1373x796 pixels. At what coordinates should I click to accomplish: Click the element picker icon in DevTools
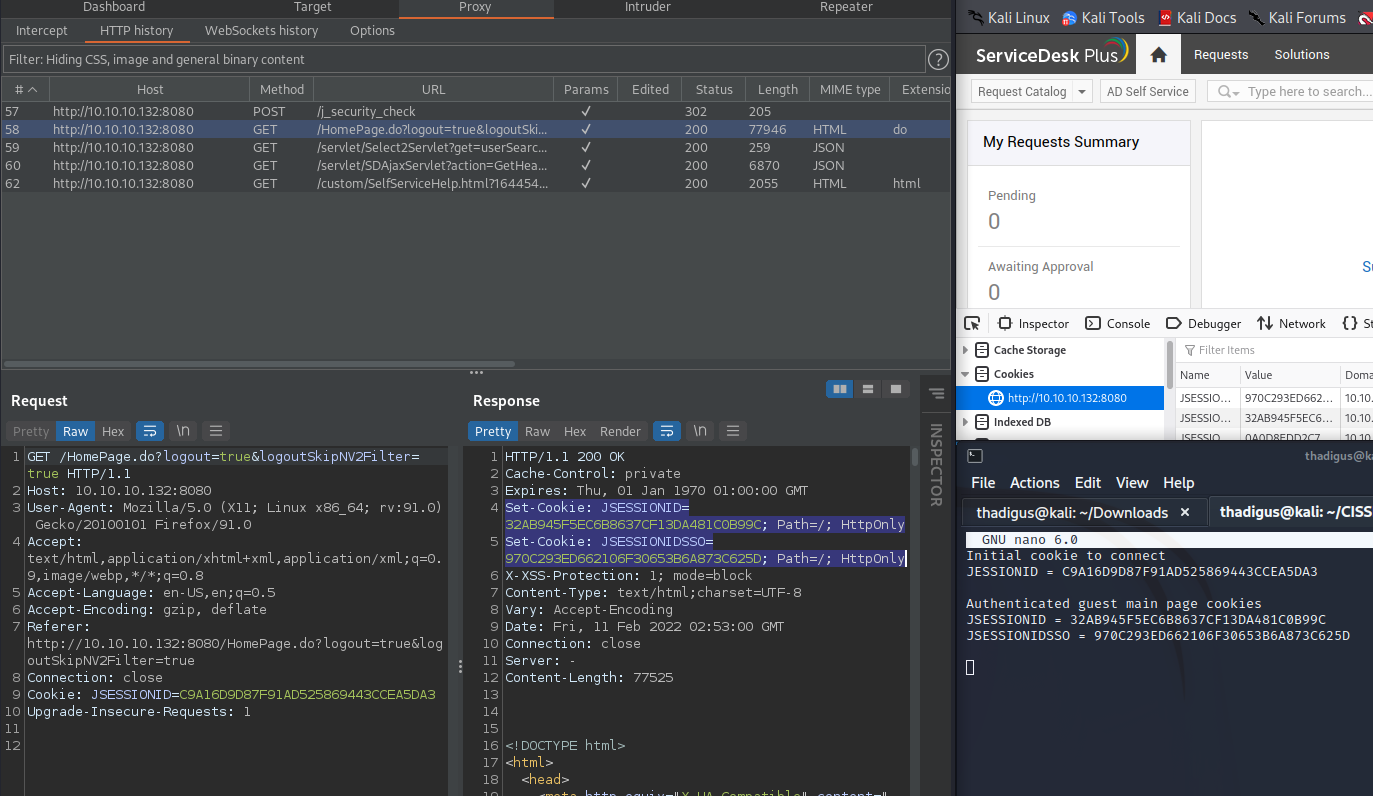[x=972, y=323]
